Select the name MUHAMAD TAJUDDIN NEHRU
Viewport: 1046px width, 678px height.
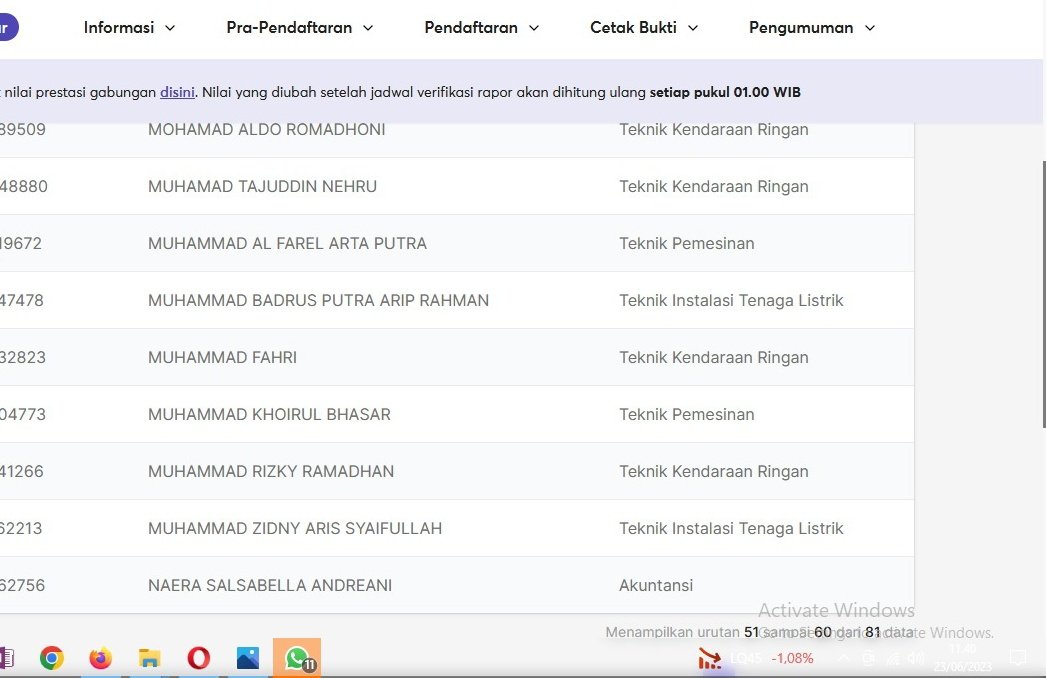click(x=262, y=186)
